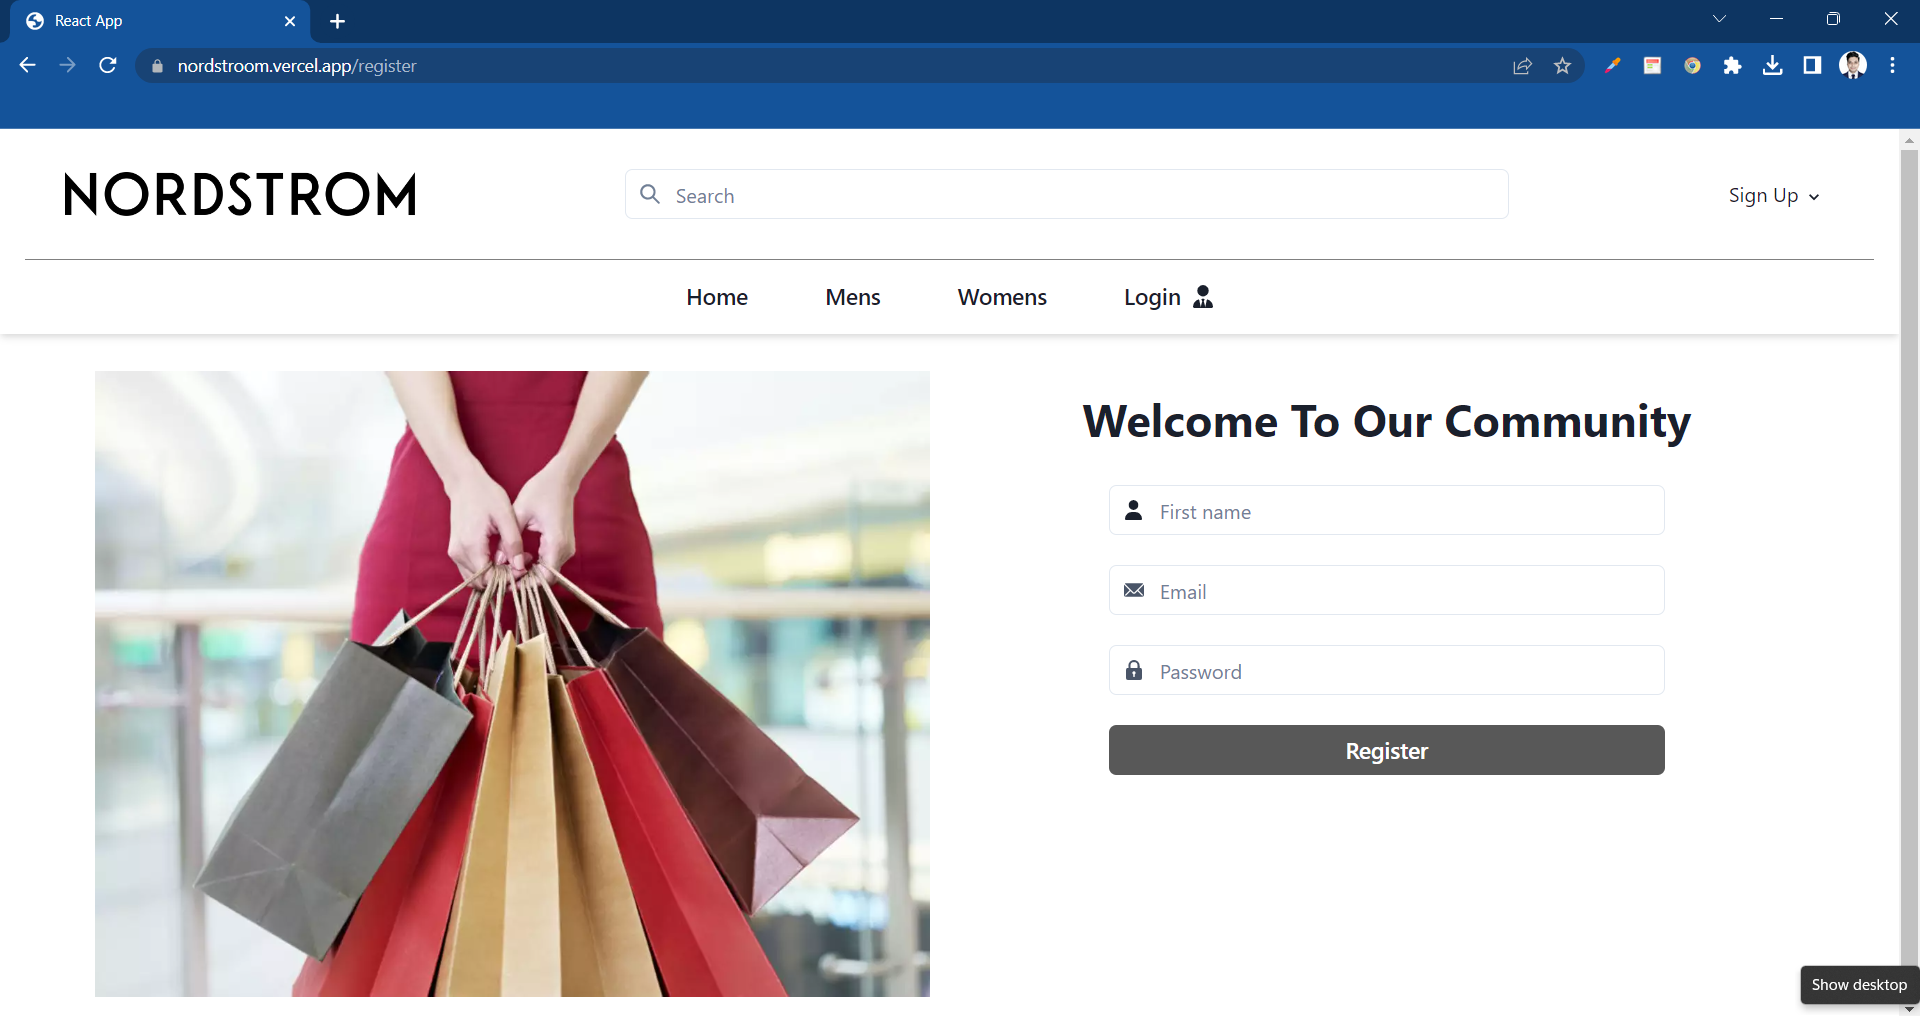Open the Womens section

click(1002, 297)
